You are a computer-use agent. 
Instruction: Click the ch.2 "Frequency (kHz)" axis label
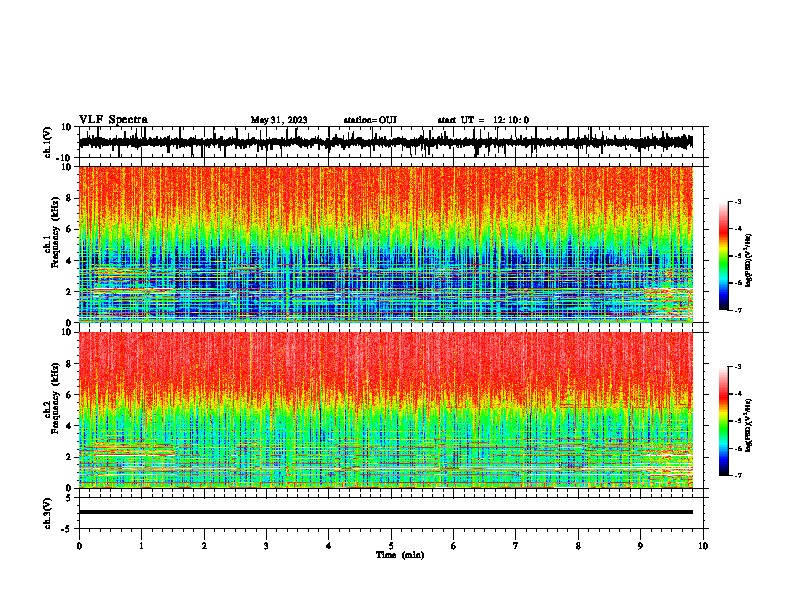[x=55, y=398]
